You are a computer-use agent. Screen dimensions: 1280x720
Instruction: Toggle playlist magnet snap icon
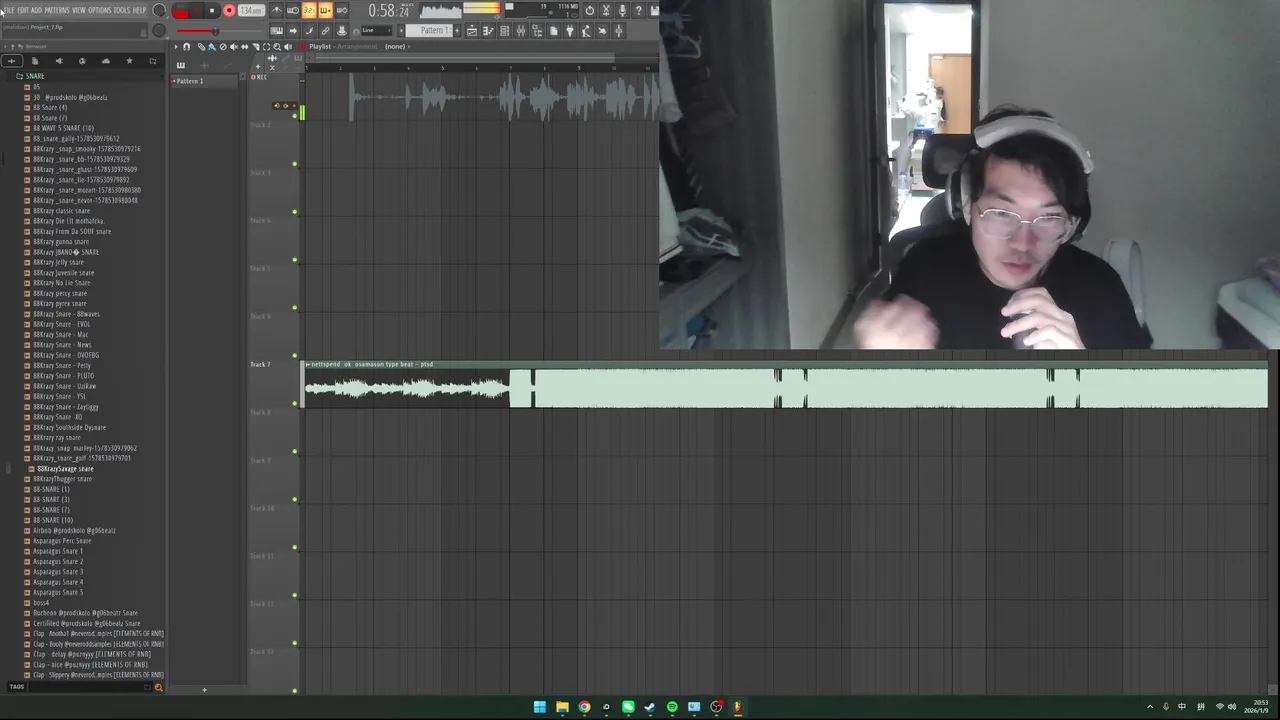click(x=187, y=46)
